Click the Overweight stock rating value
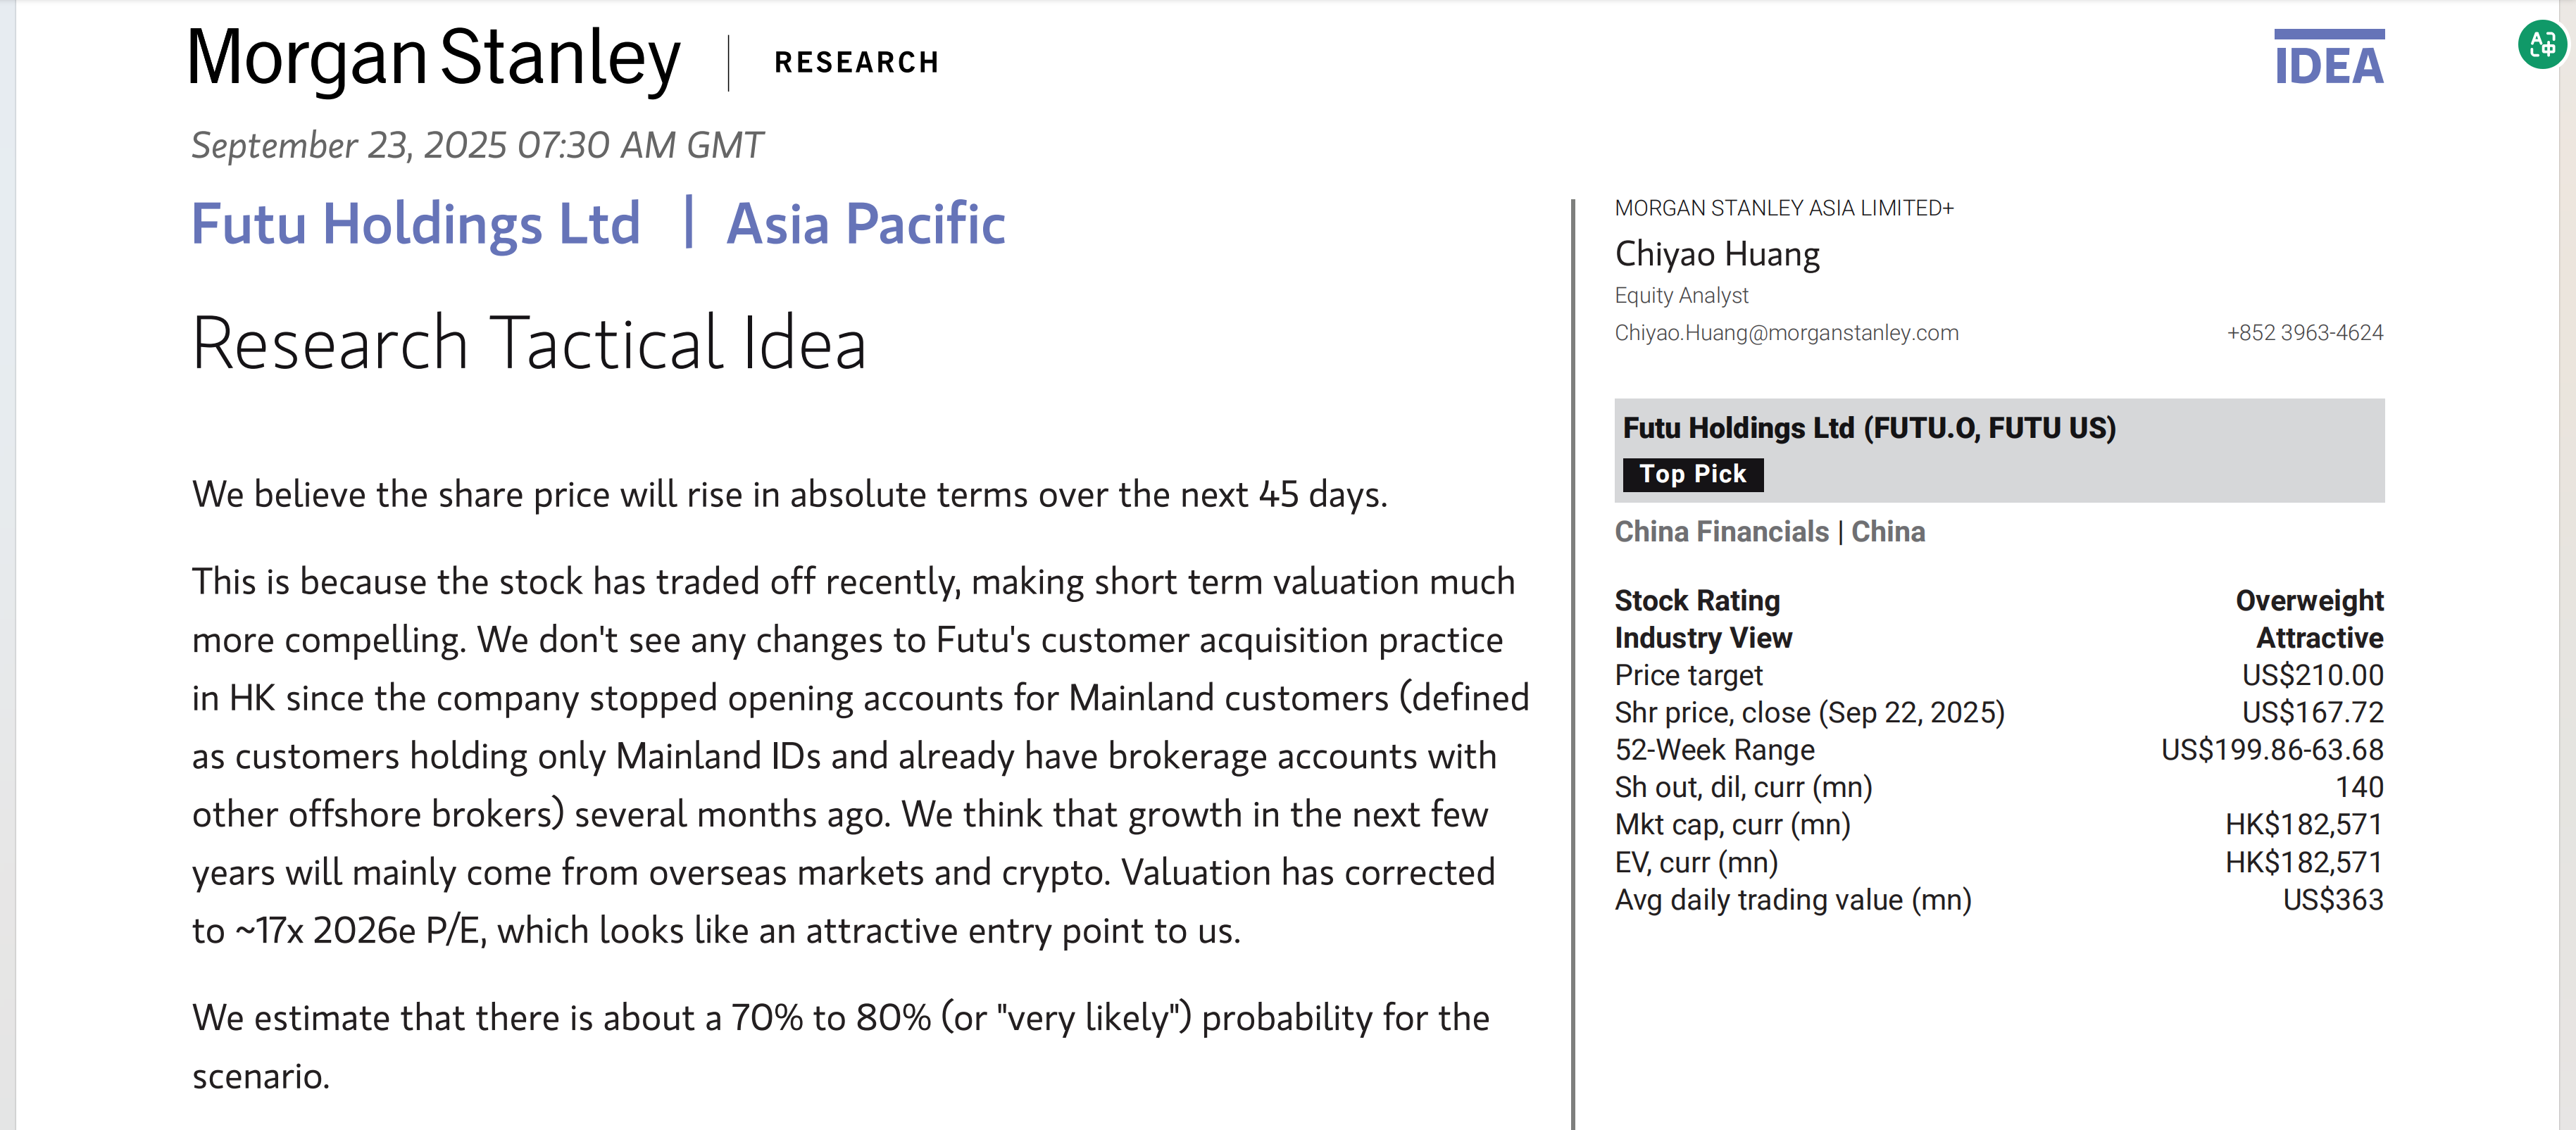2576x1130 pixels. (2309, 601)
